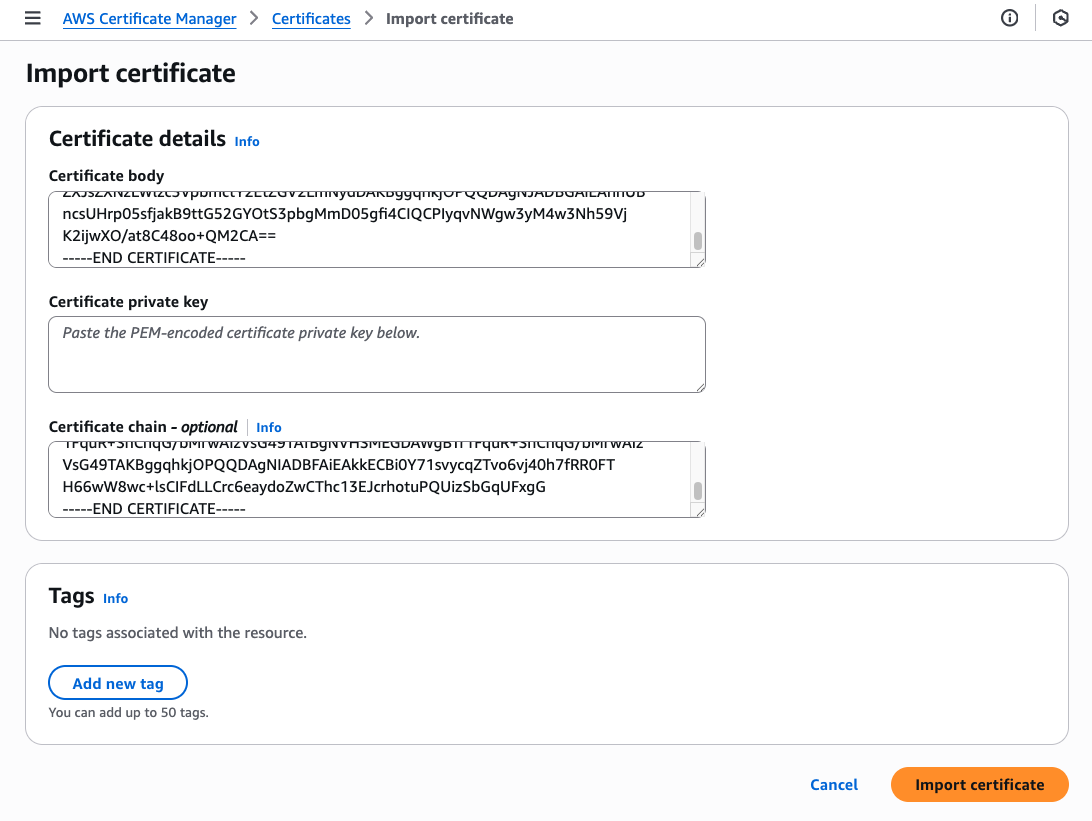This screenshot has height=821, width=1092.
Task: Click the Info link next to Tags
Action: (x=115, y=598)
